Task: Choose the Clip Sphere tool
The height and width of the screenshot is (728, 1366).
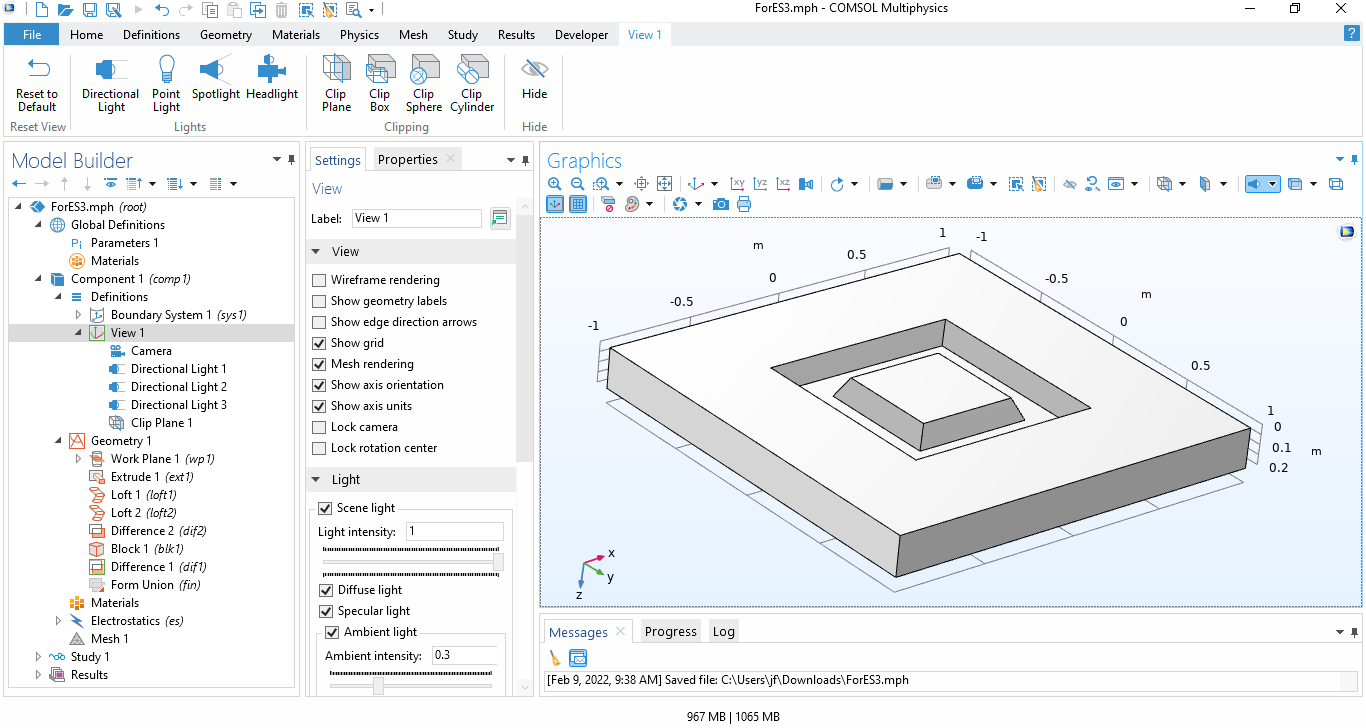Action: 423,84
